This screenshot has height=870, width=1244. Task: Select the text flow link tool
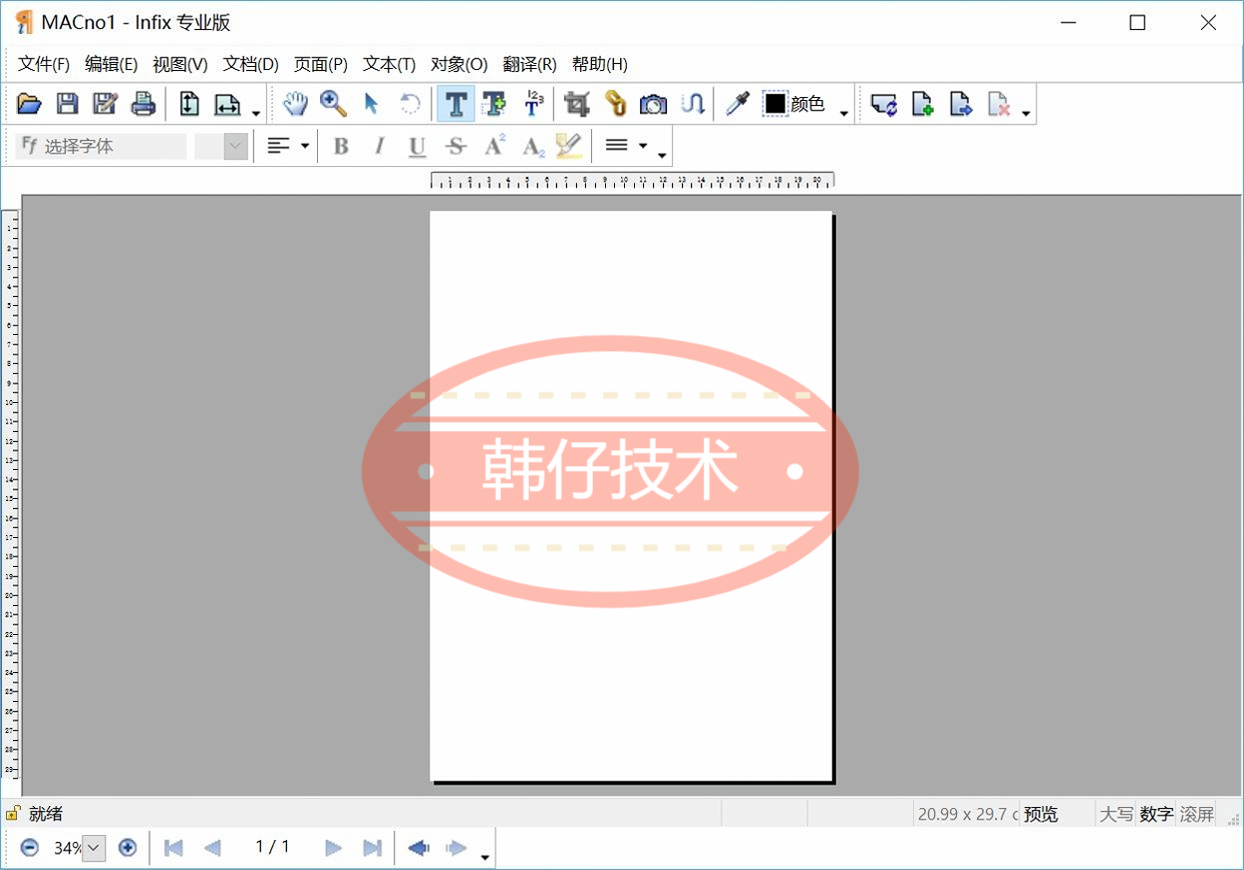click(x=692, y=103)
